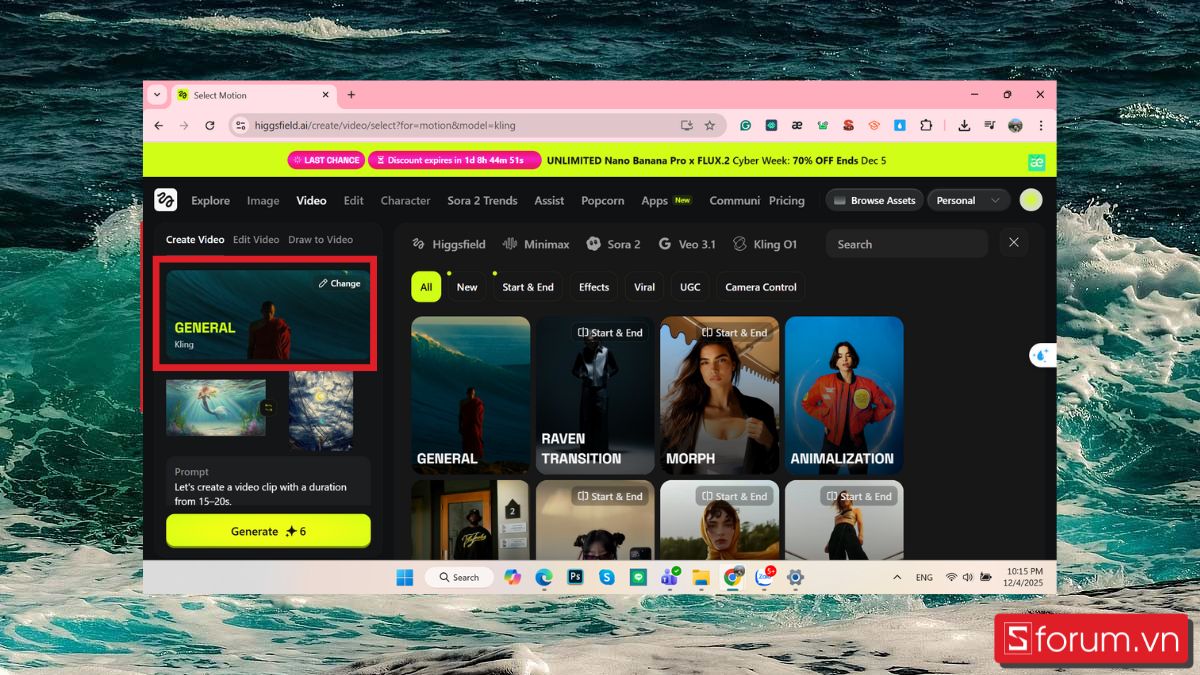This screenshot has height=675, width=1200.
Task: Click the mermaid start frame thumbnail
Action: click(x=216, y=407)
